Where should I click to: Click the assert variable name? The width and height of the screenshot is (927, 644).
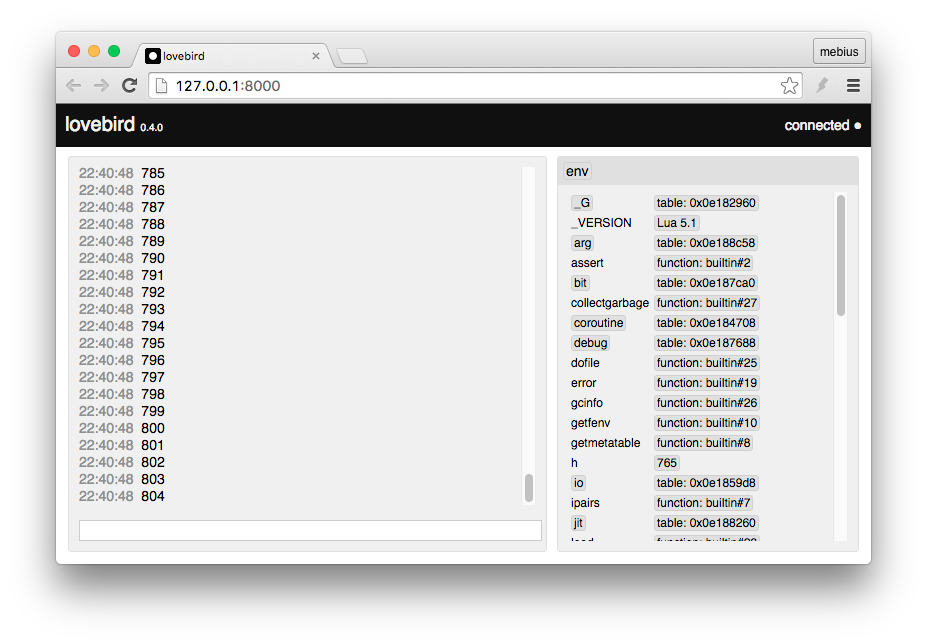[x=587, y=263]
